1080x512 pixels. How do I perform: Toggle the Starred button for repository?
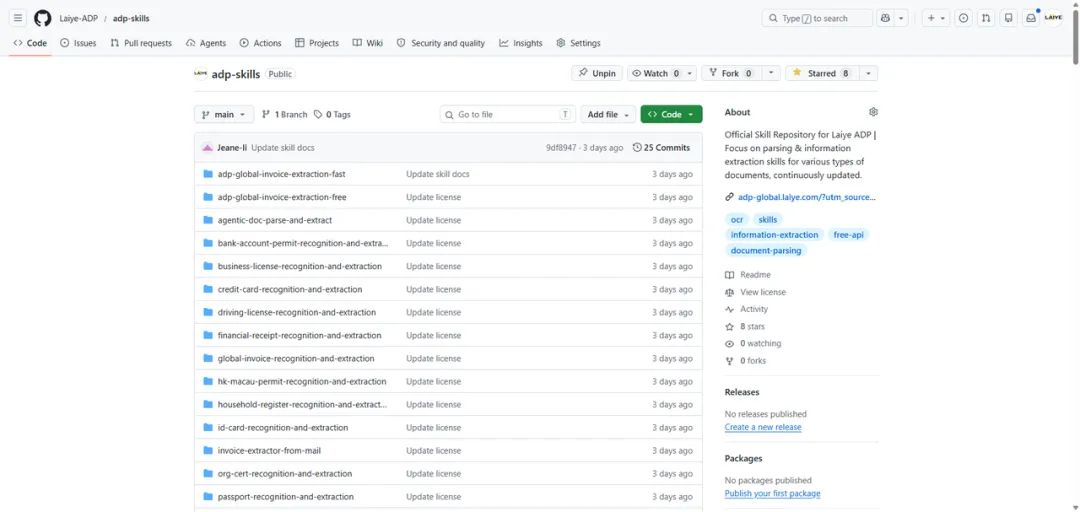pos(822,73)
